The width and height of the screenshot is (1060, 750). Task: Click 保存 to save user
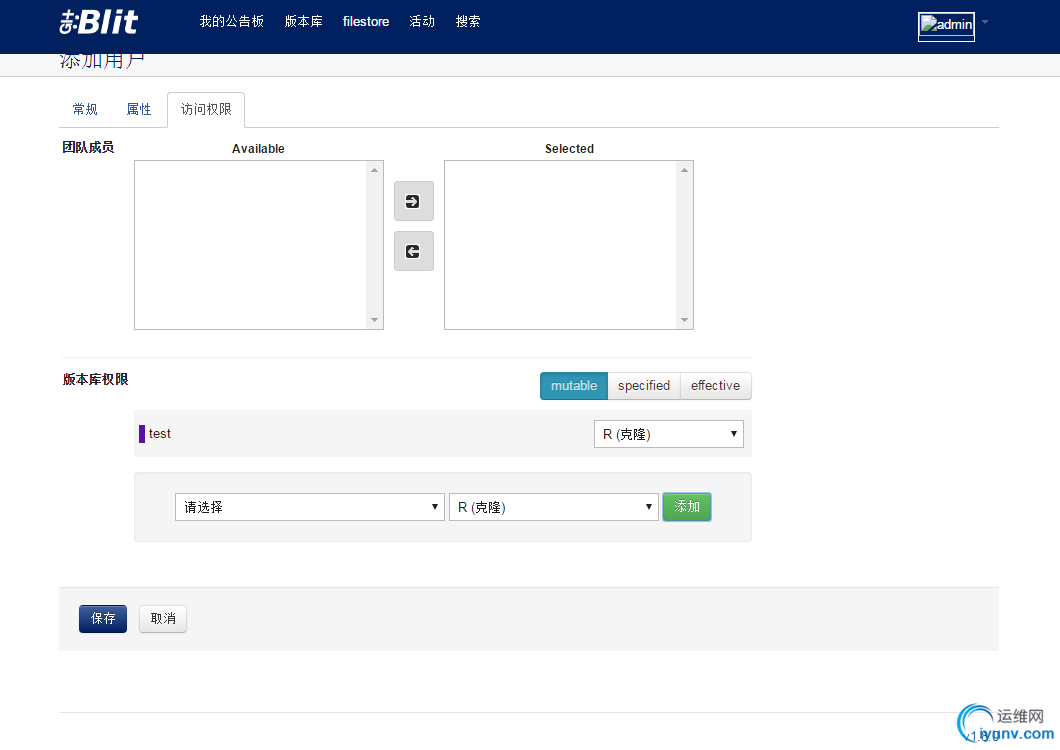[103, 619]
